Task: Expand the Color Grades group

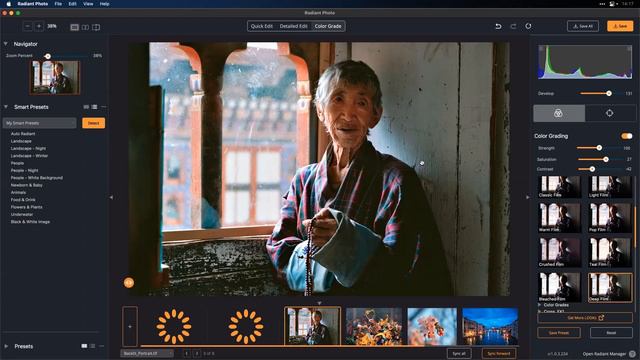Action: tap(540, 305)
